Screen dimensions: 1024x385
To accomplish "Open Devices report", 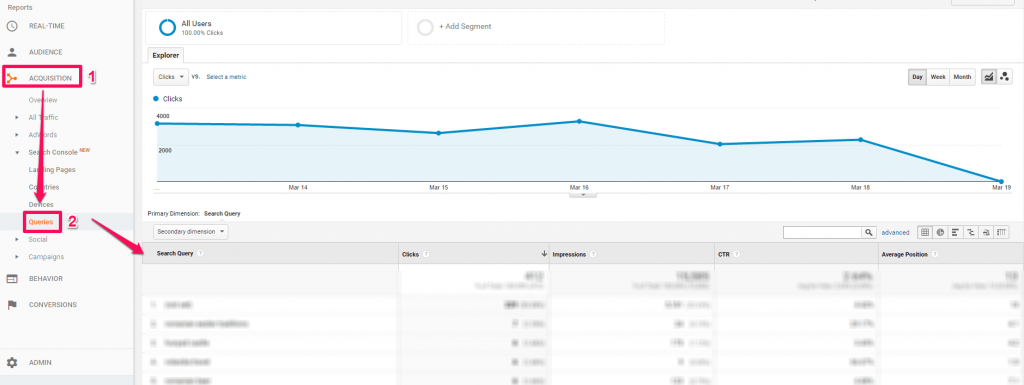I will click(41, 205).
